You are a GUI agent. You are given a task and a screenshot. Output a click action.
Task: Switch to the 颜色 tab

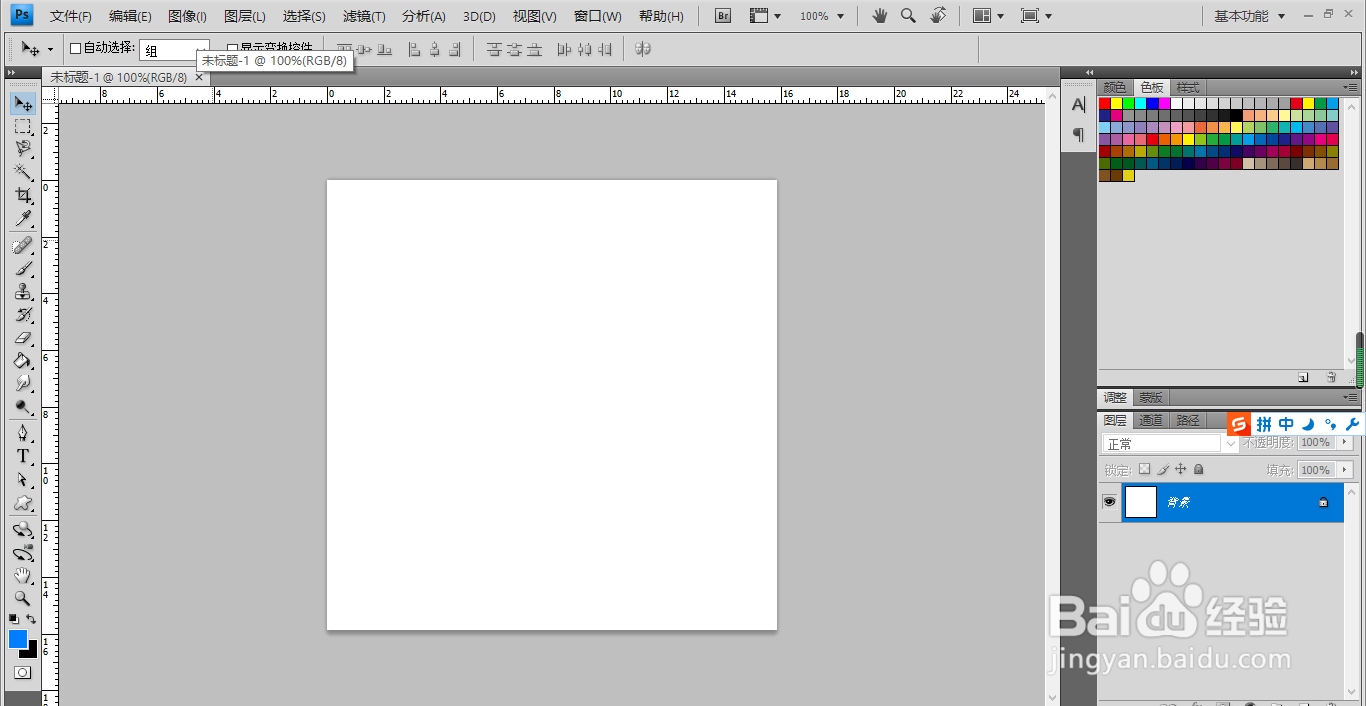(1115, 88)
